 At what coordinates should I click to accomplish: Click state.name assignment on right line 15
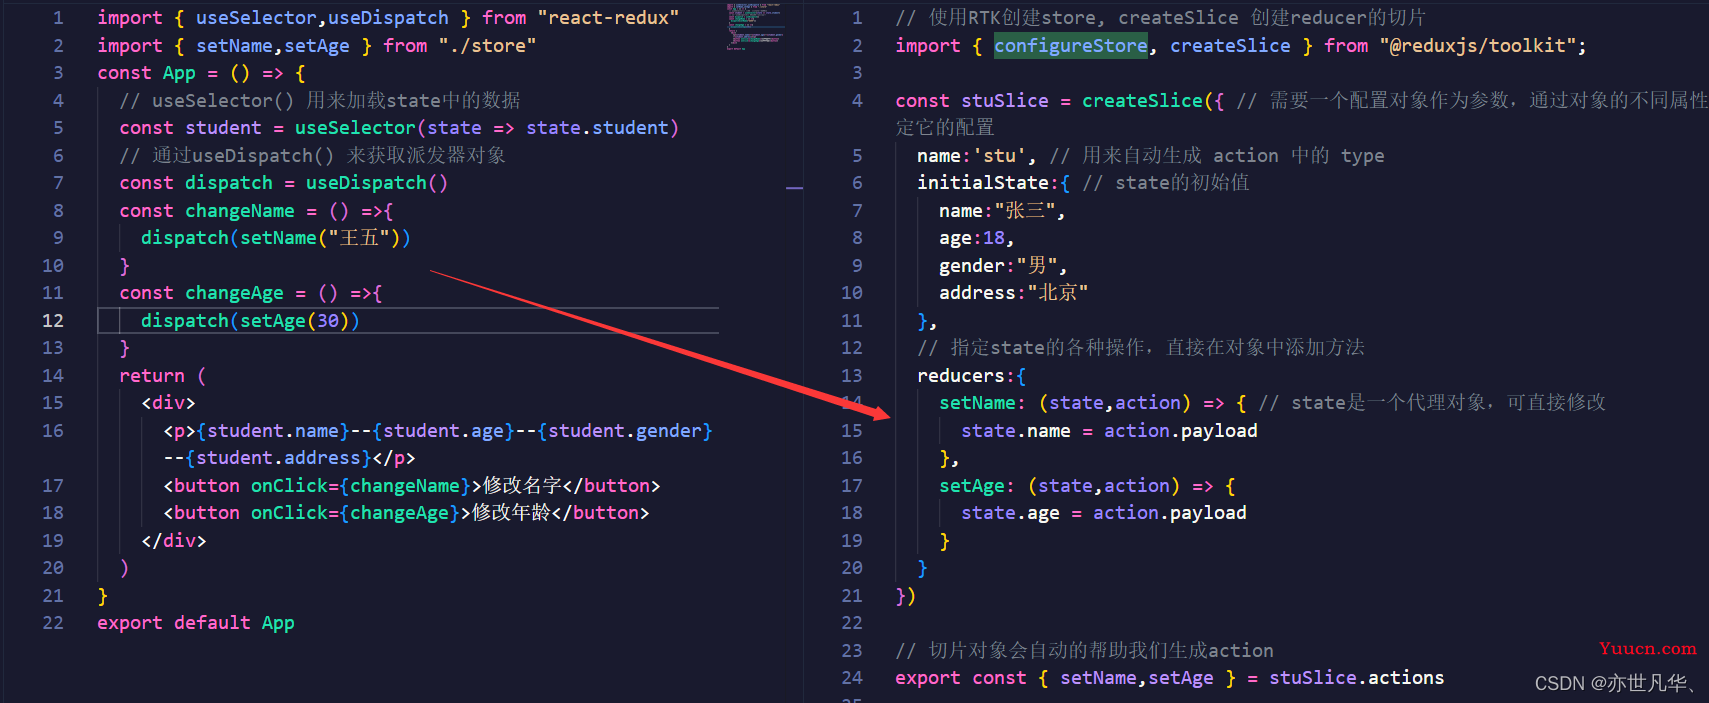pos(1109,431)
